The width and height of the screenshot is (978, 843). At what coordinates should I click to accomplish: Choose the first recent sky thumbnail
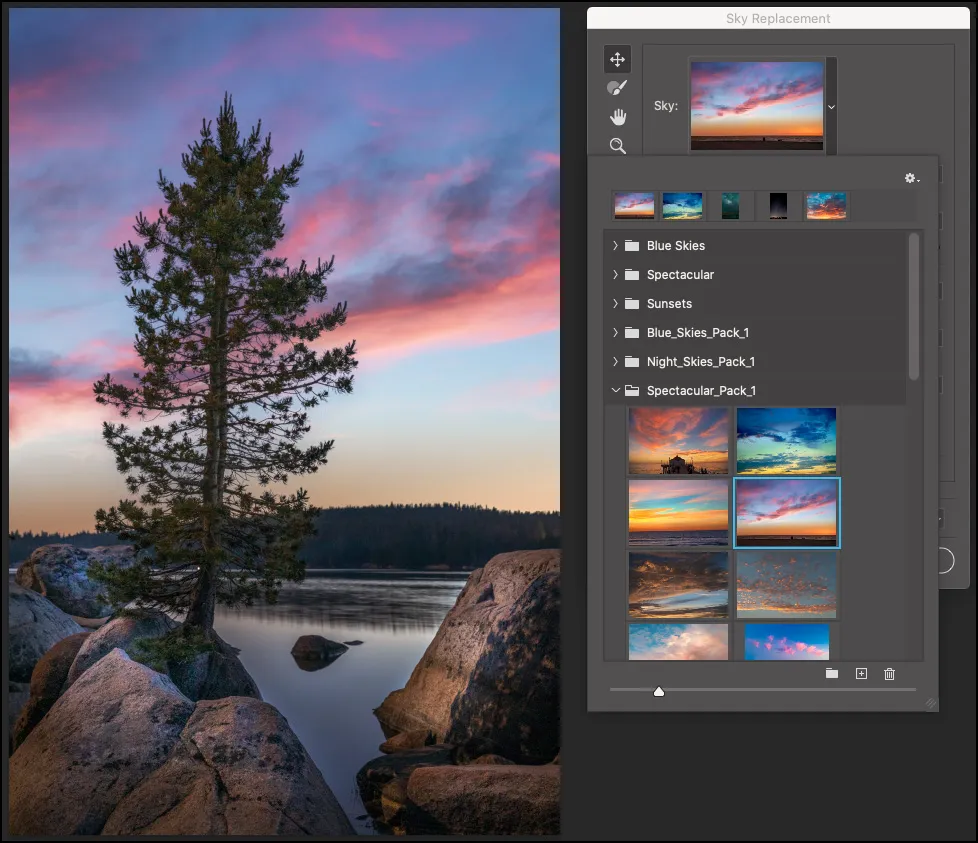point(634,206)
